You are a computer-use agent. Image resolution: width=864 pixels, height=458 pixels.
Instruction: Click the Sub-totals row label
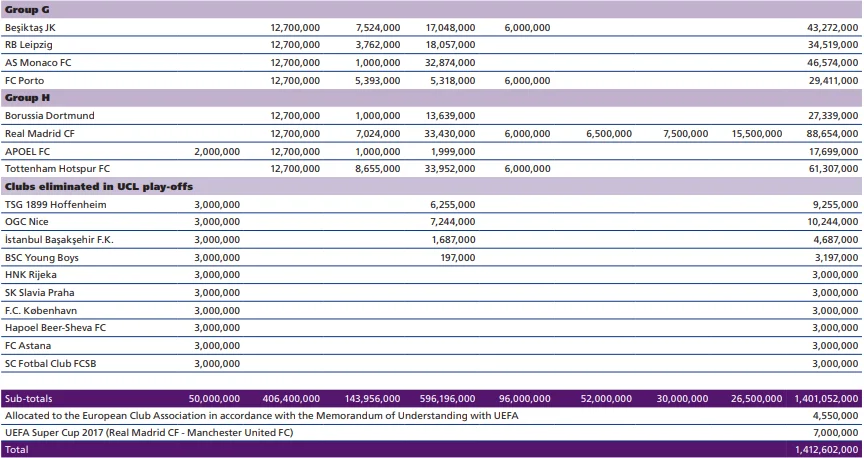(x=28, y=398)
